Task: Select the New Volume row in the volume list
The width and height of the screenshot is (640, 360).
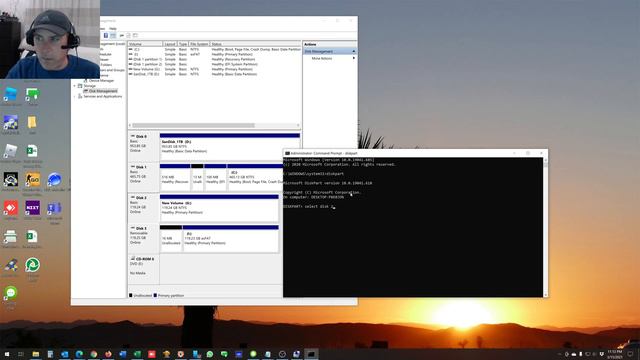Action: 214,69
